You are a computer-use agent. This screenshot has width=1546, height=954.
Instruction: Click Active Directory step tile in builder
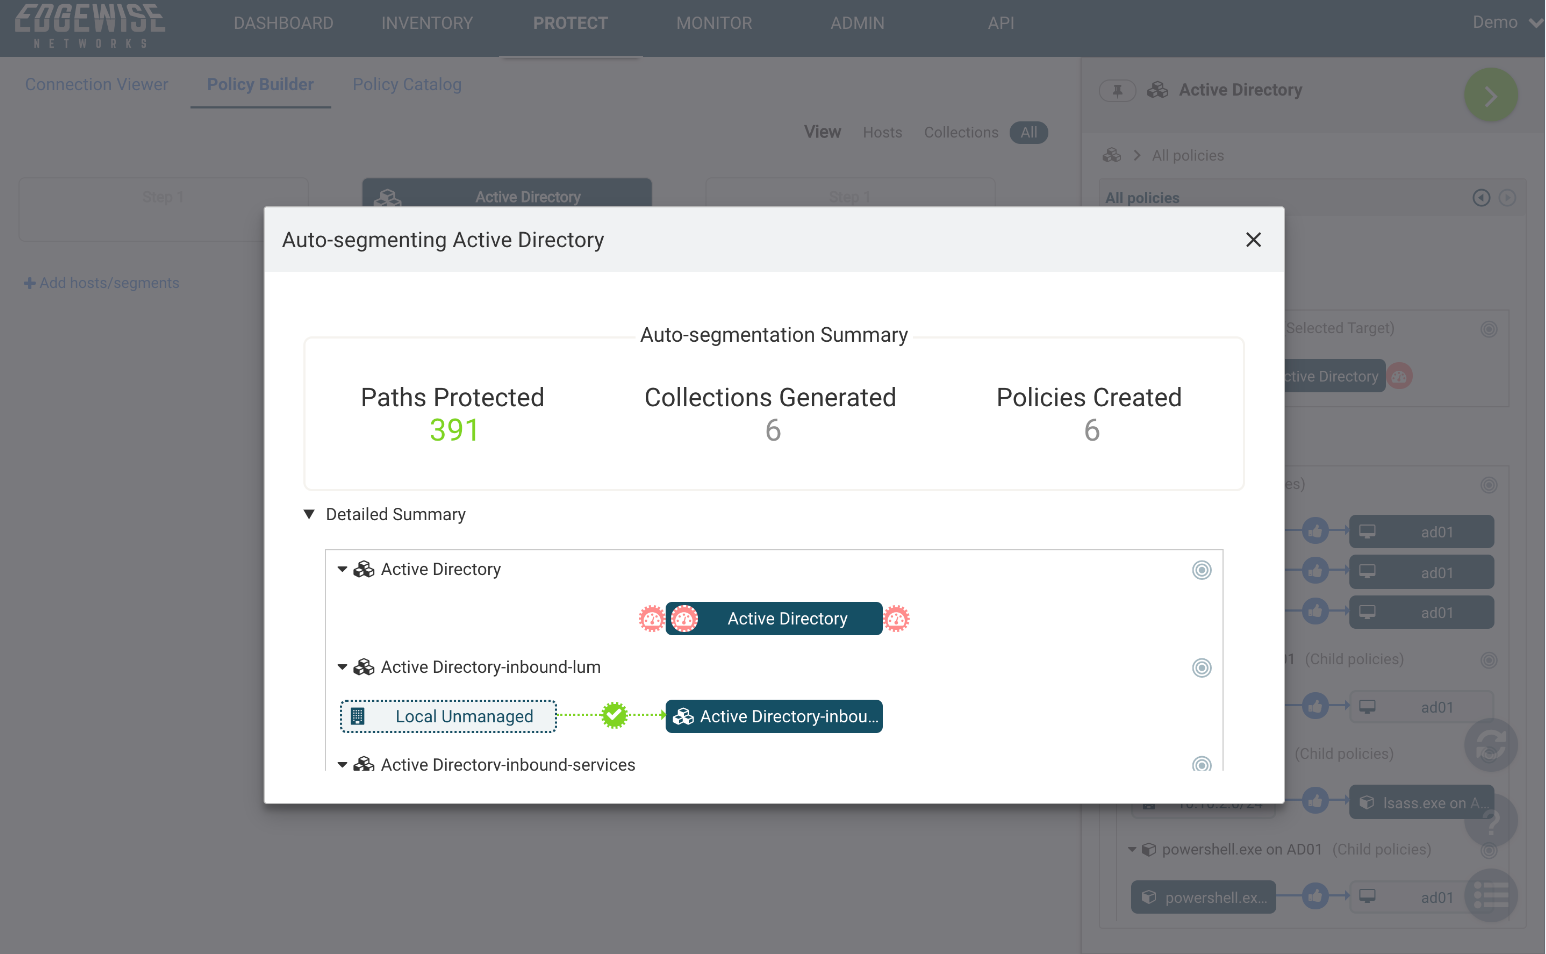coord(507,193)
